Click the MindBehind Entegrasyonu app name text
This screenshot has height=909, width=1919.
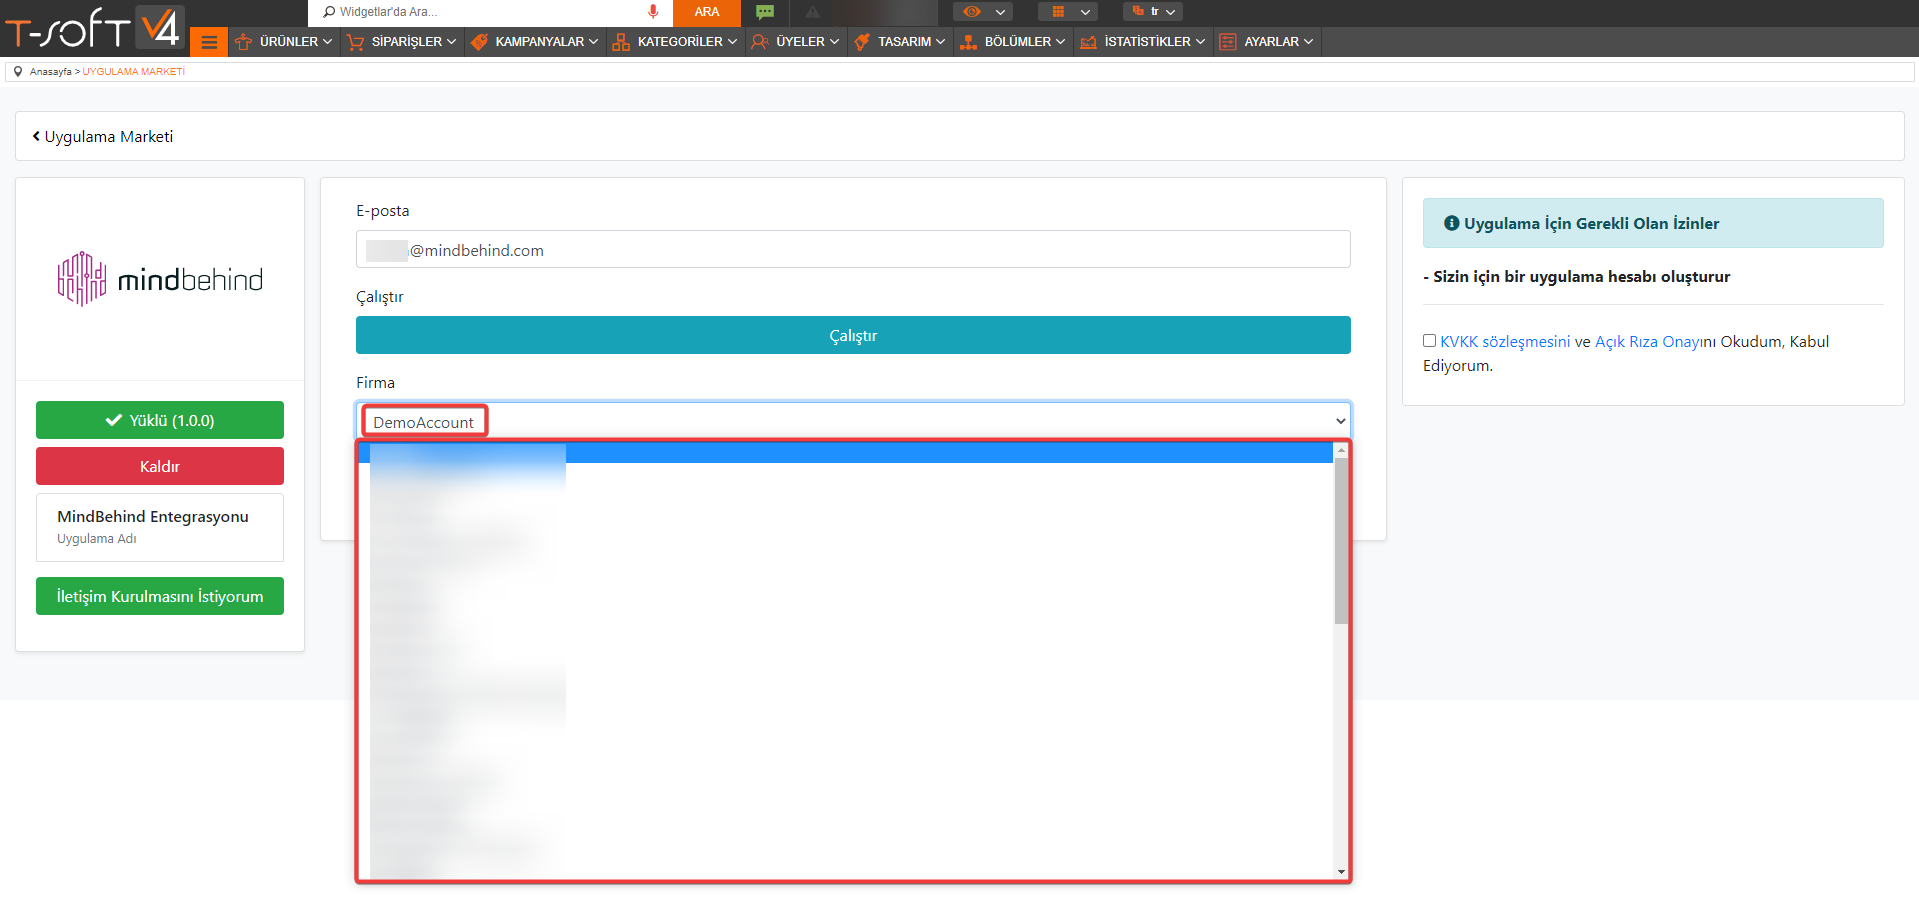tap(153, 516)
